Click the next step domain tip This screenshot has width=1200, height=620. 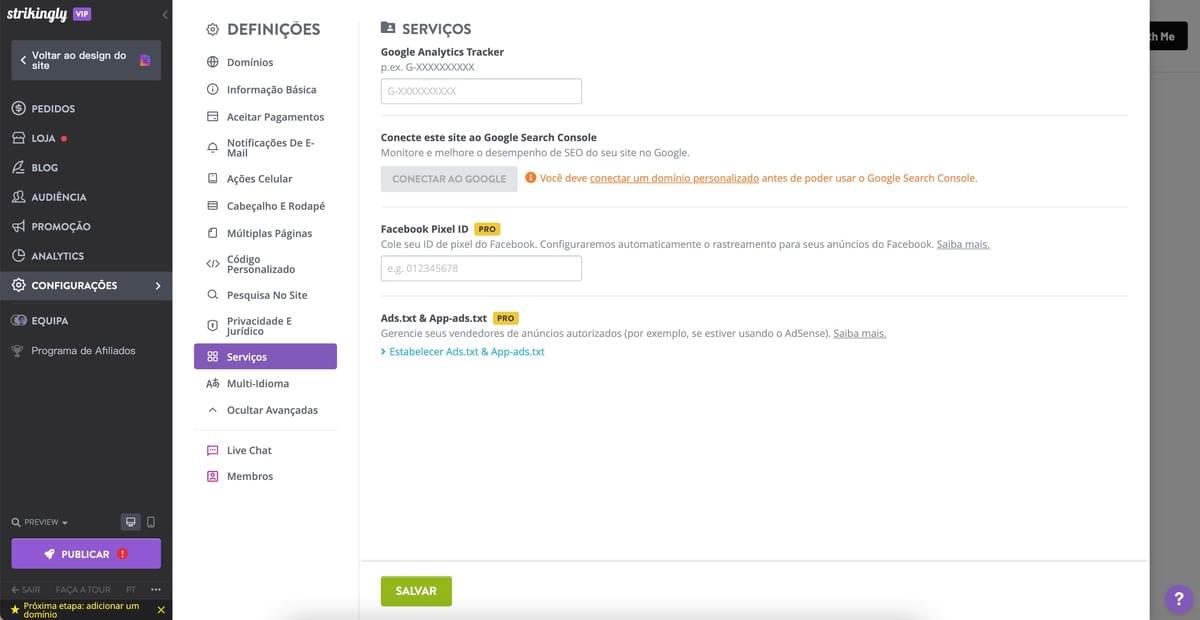(81, 610)
